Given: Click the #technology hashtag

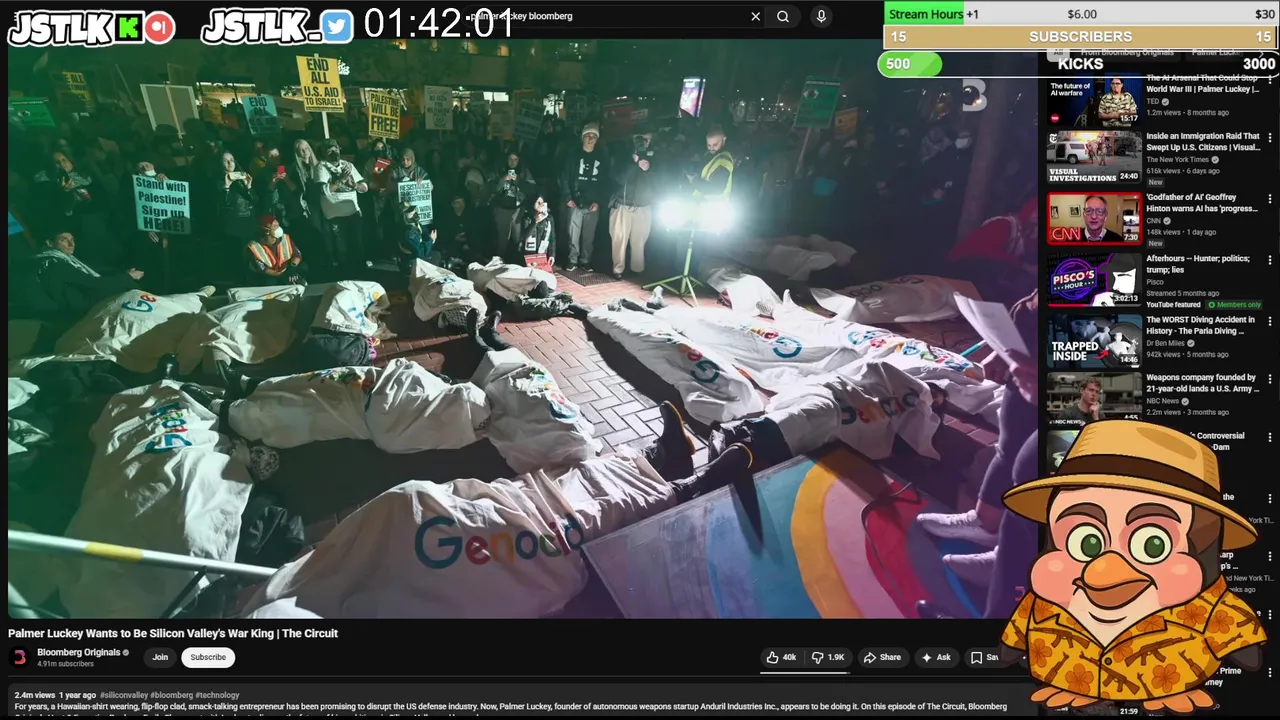Looking at the screenshot, I should [x=217, y=695].
